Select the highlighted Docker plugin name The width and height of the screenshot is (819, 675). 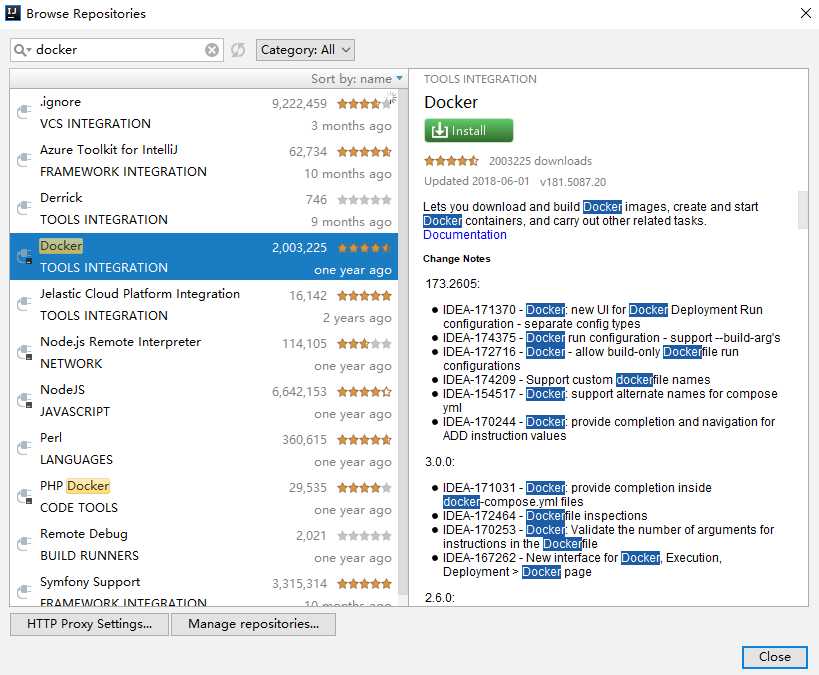[61, 246]
